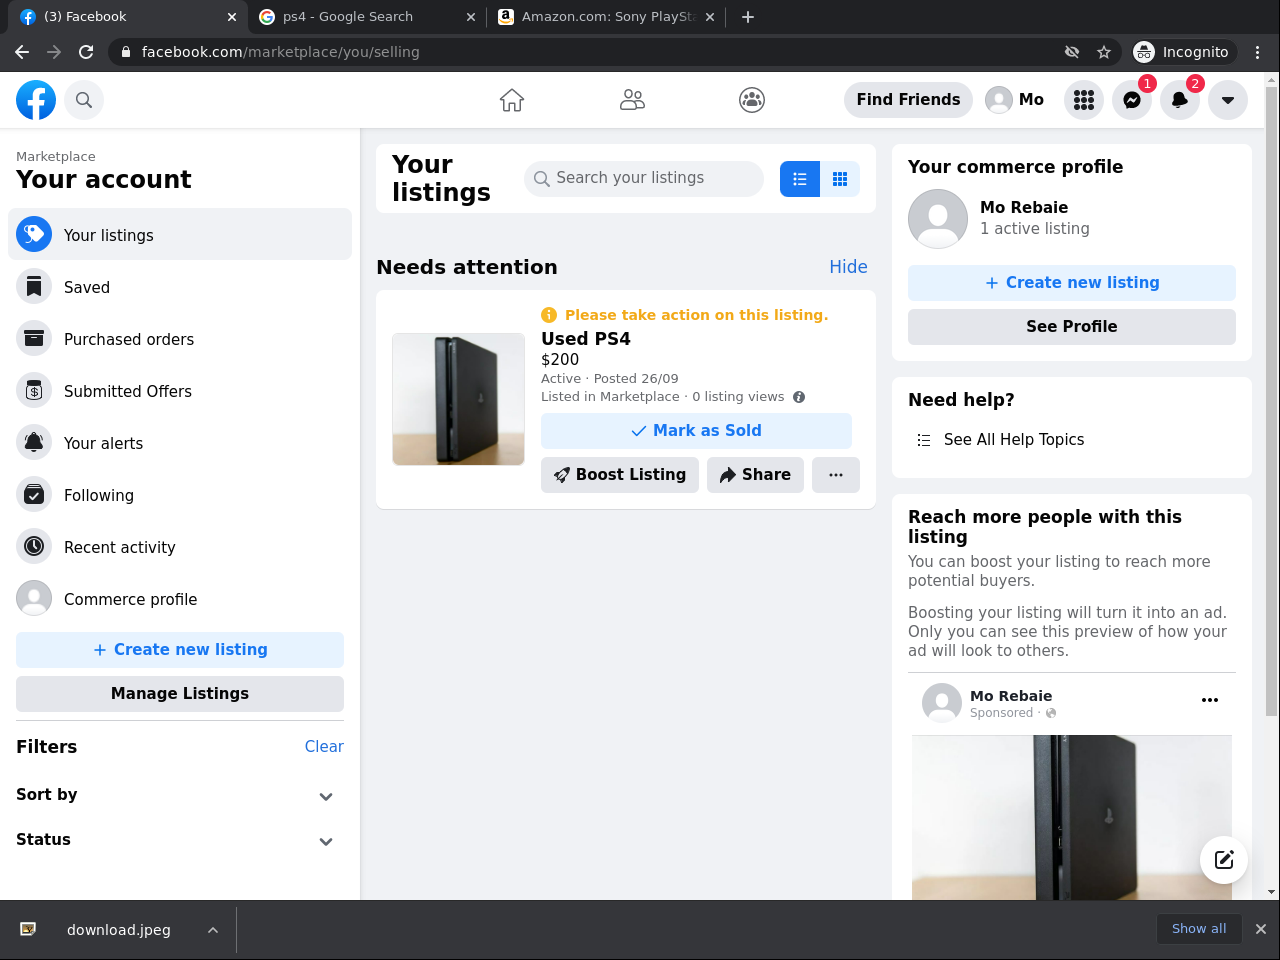Click the info icon next to listing views
The height and width of the screenshot is (960, 1280).
pos(799,397)
